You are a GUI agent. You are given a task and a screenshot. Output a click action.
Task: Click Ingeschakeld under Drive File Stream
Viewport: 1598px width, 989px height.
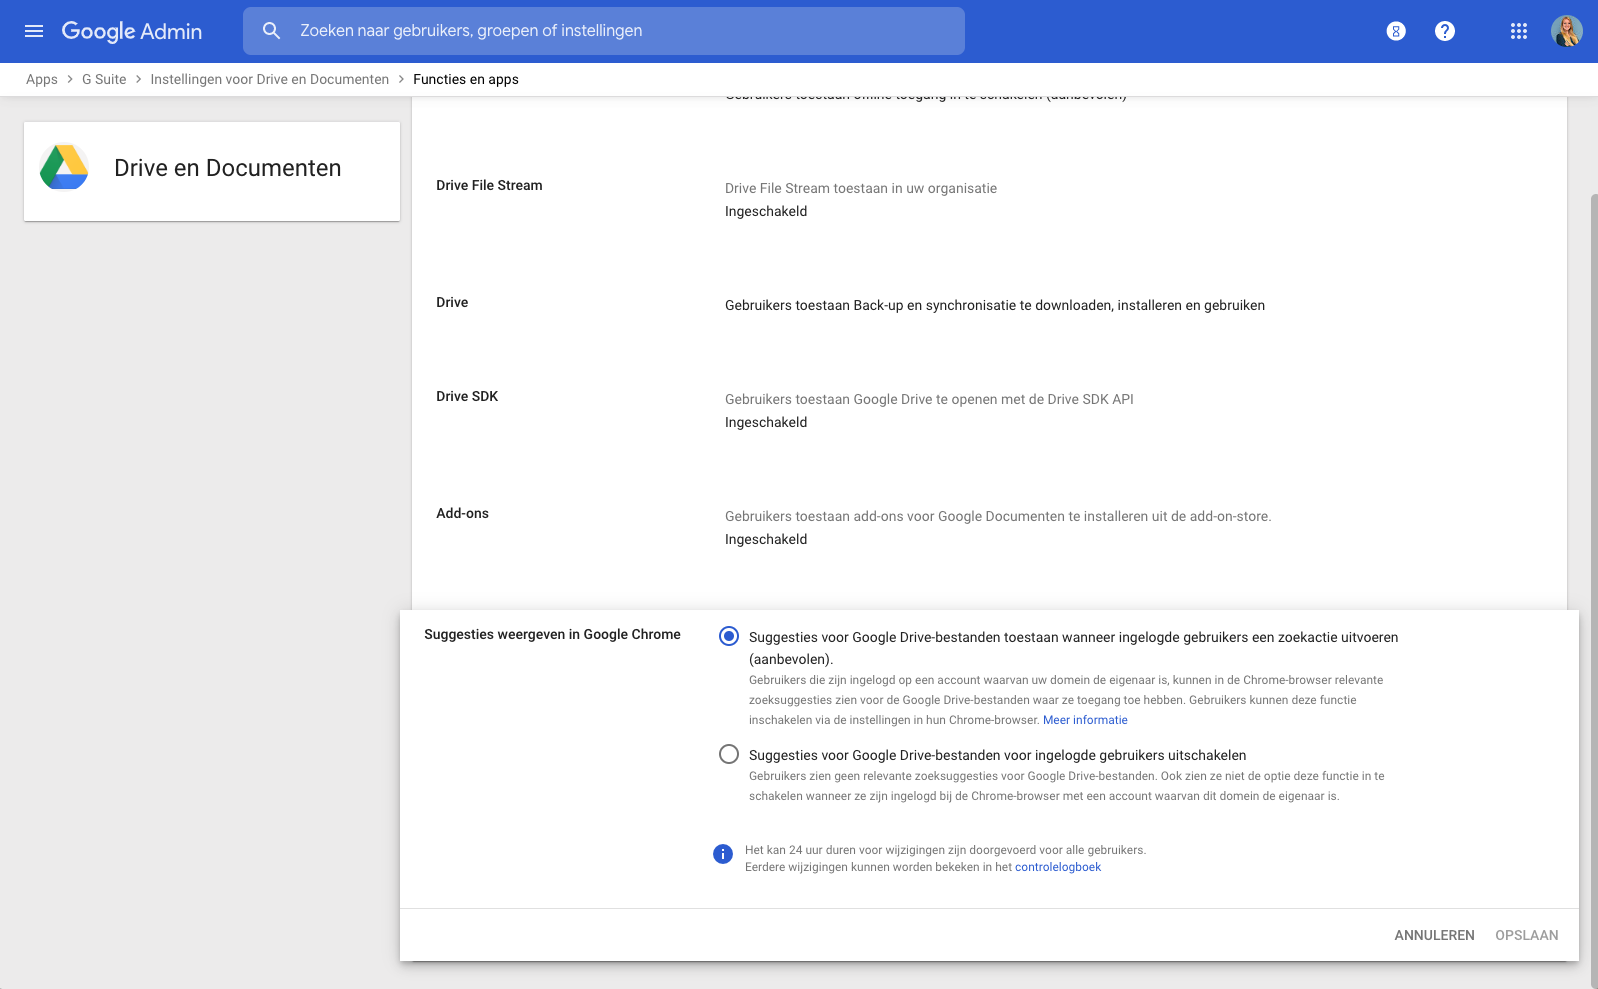pos(766,211)
